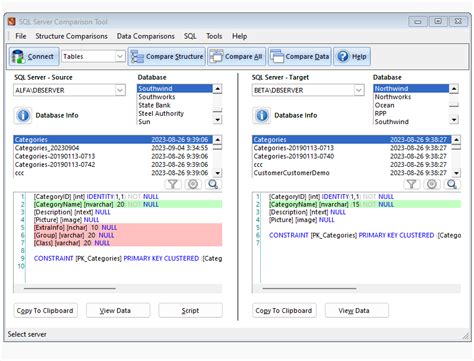474x361 pixels.
Task: Open source Database Info icon
Action: pos(23,115)
